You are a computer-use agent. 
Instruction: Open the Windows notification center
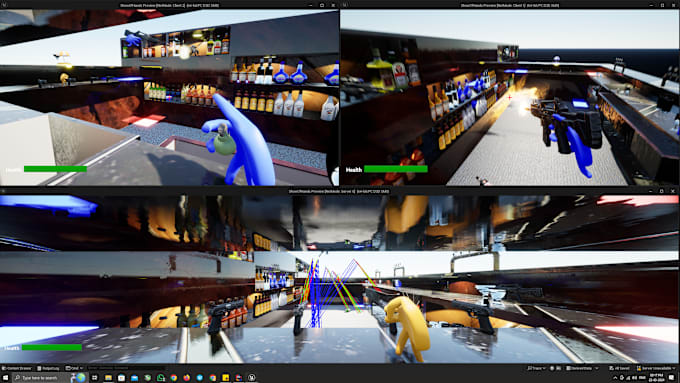click(671, 377)
